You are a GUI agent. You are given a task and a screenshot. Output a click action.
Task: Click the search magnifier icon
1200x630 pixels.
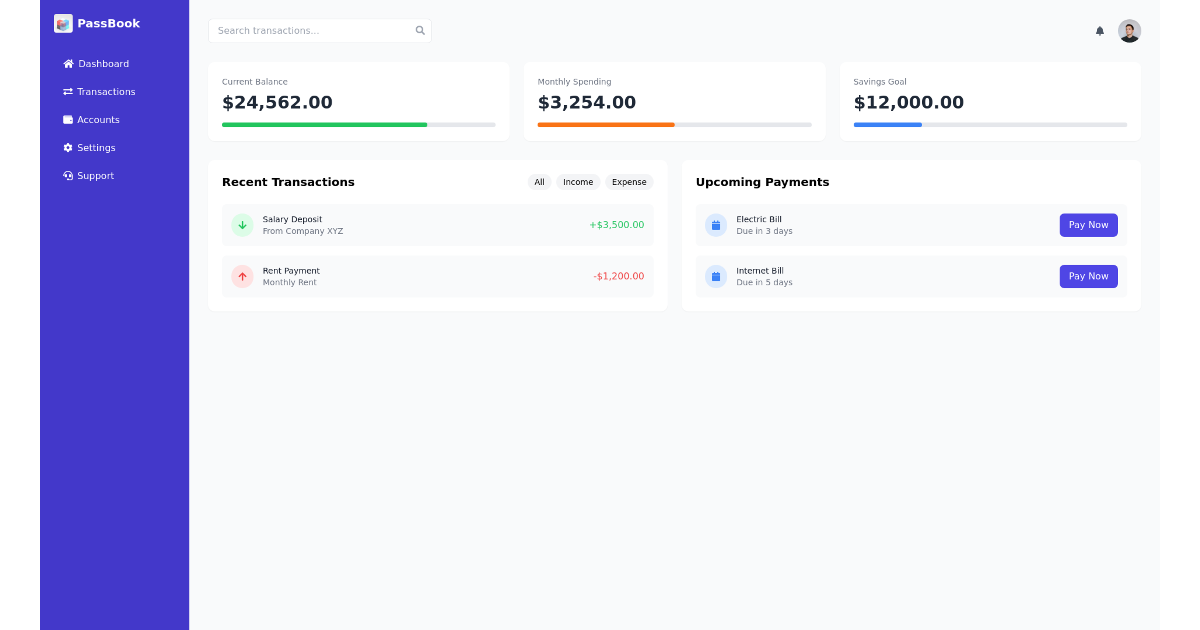[420, 30]
